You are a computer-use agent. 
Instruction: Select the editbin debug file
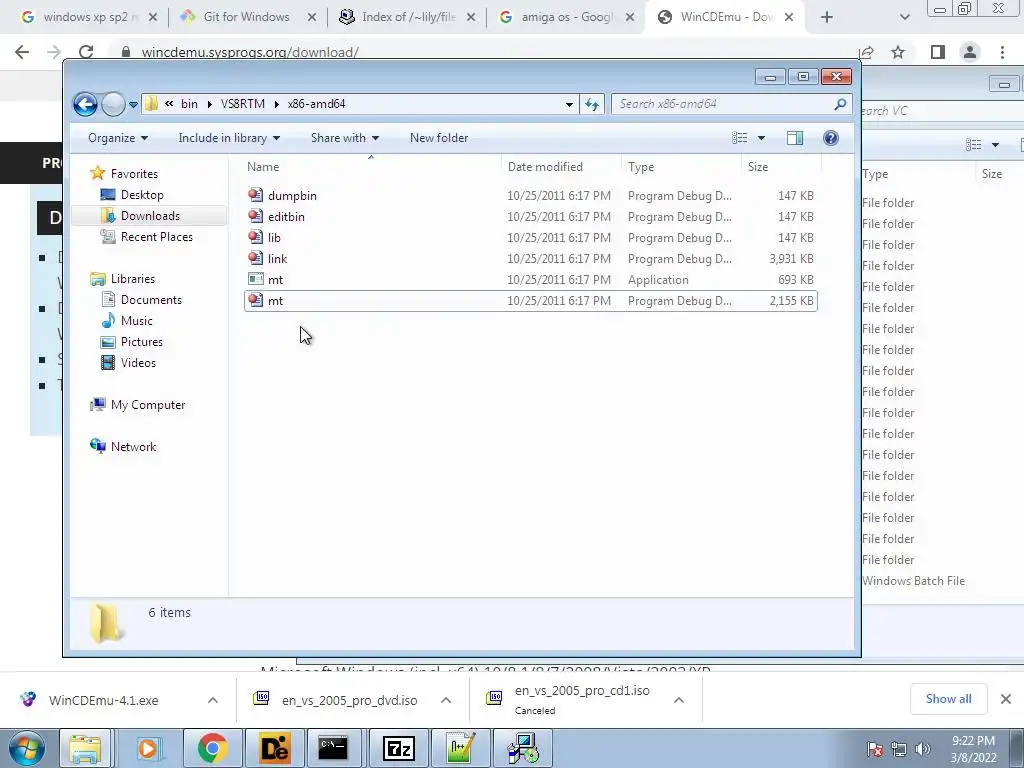(x=530, y=216)
